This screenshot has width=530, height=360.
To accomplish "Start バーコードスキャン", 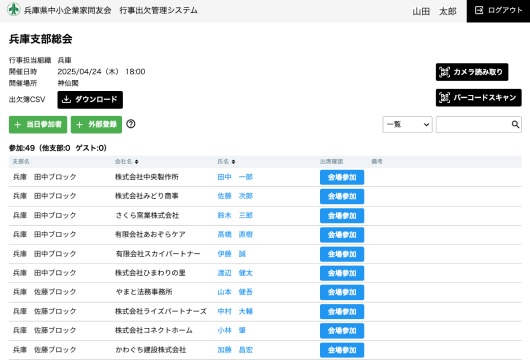I will coord(478,98).
